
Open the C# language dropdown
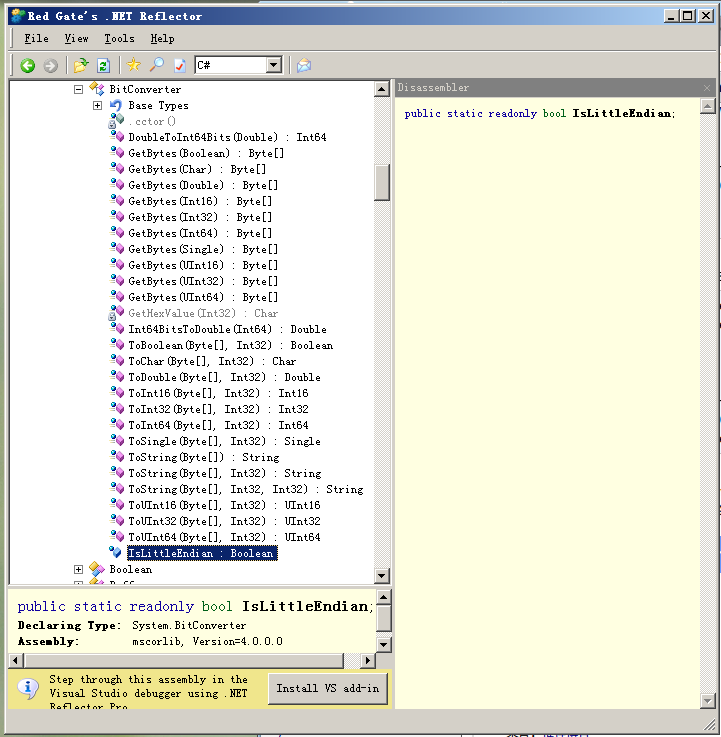pos(274,65)
